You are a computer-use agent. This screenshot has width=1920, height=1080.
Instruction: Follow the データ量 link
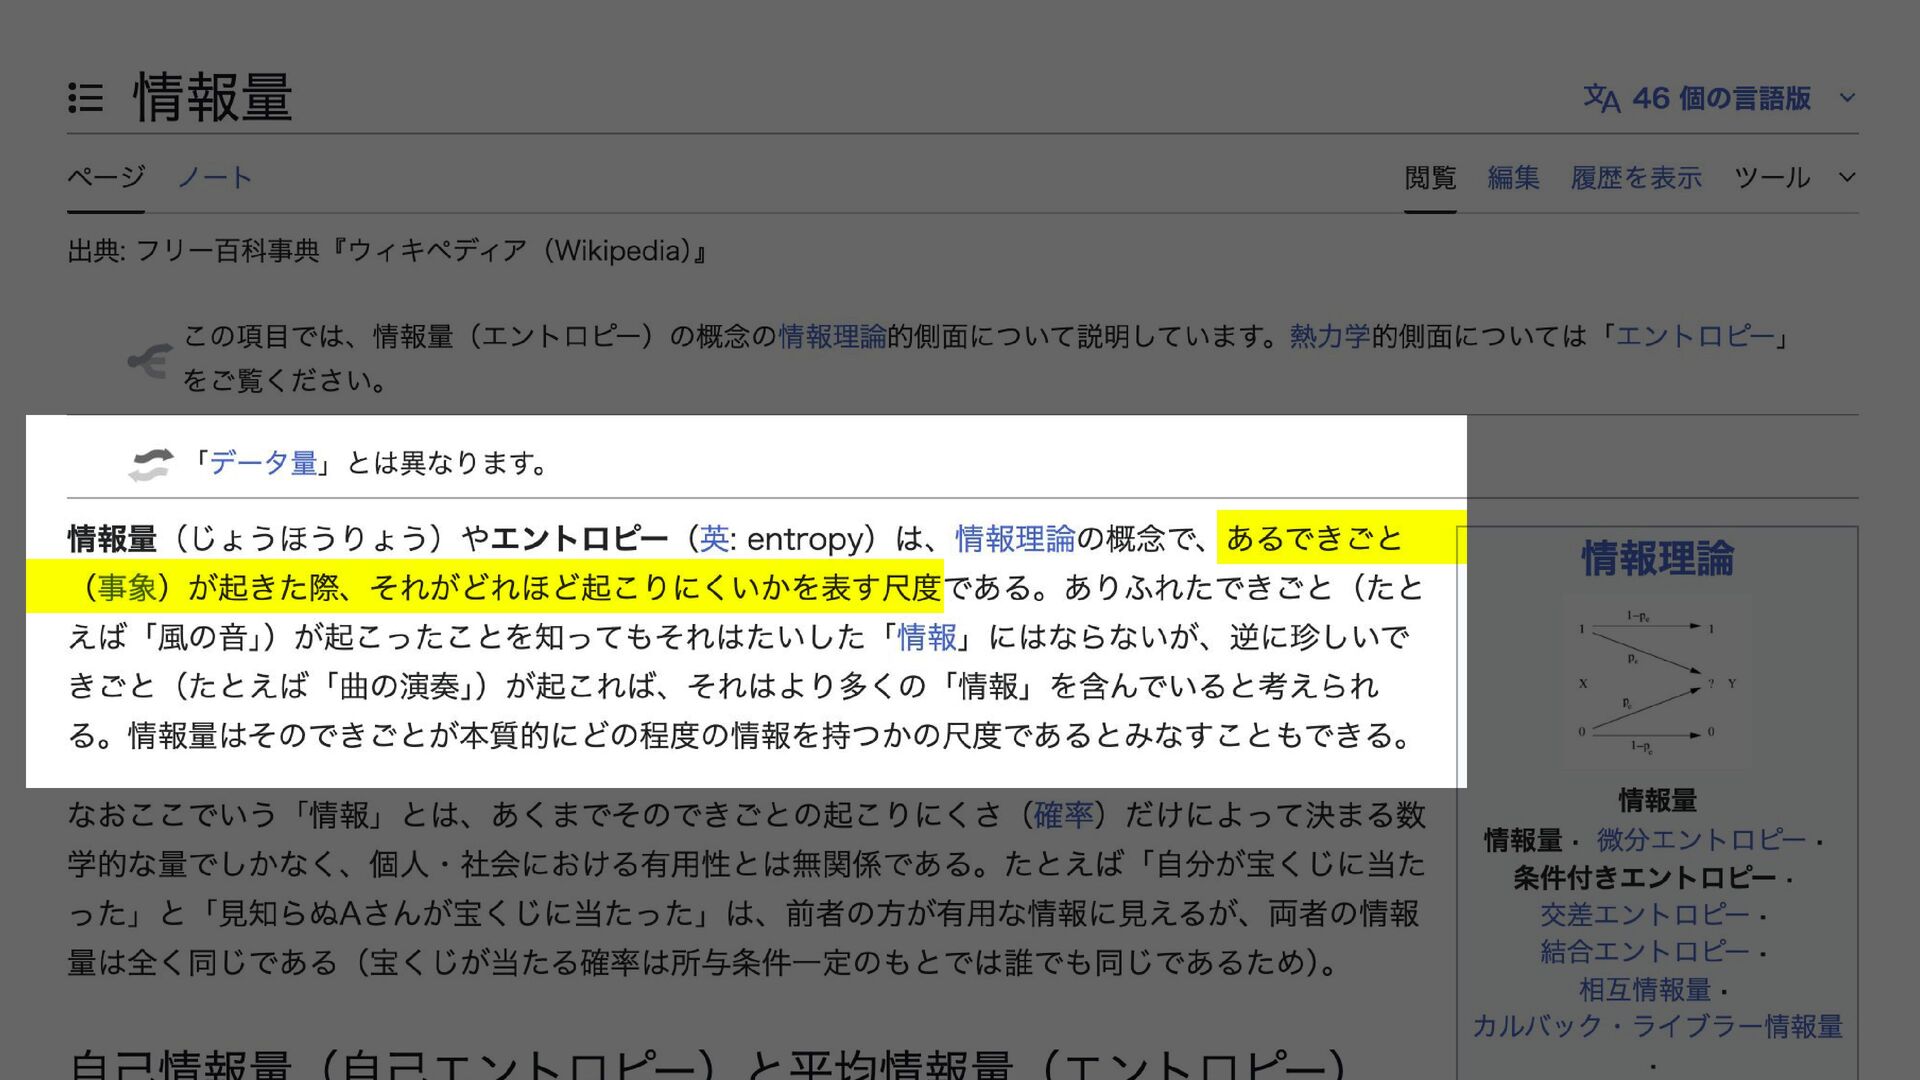(263, 463)
